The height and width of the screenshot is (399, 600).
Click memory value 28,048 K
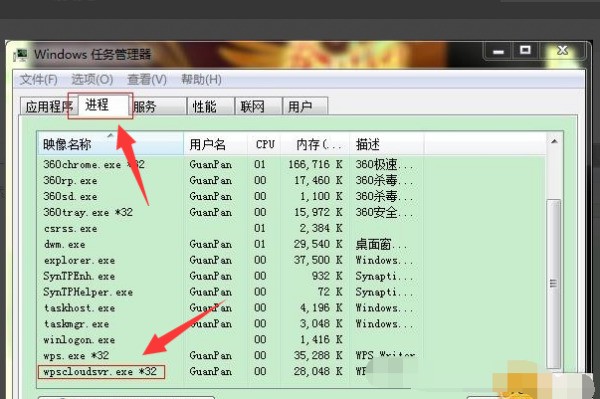coord(318,371)
